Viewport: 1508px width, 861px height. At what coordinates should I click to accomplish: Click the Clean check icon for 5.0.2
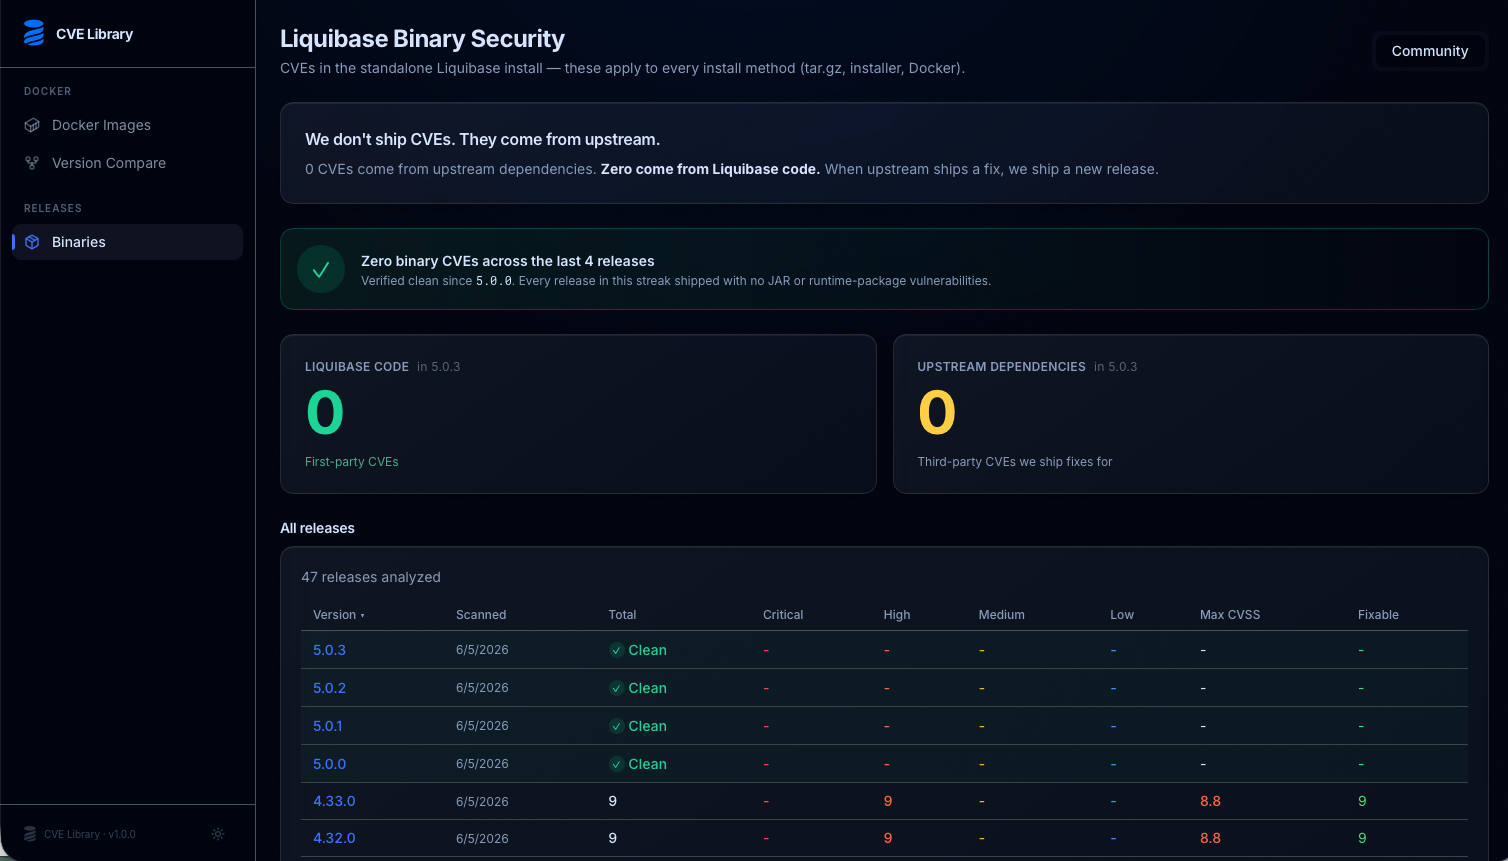(x=617, y=688)
